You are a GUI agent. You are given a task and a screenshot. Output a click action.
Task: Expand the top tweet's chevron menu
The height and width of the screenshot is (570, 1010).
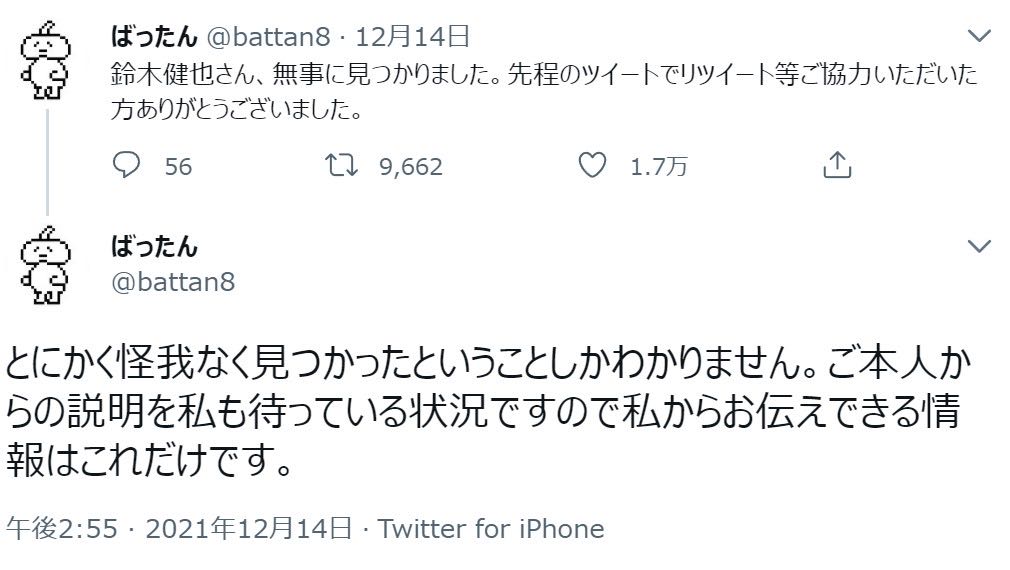tap(981, 38)
